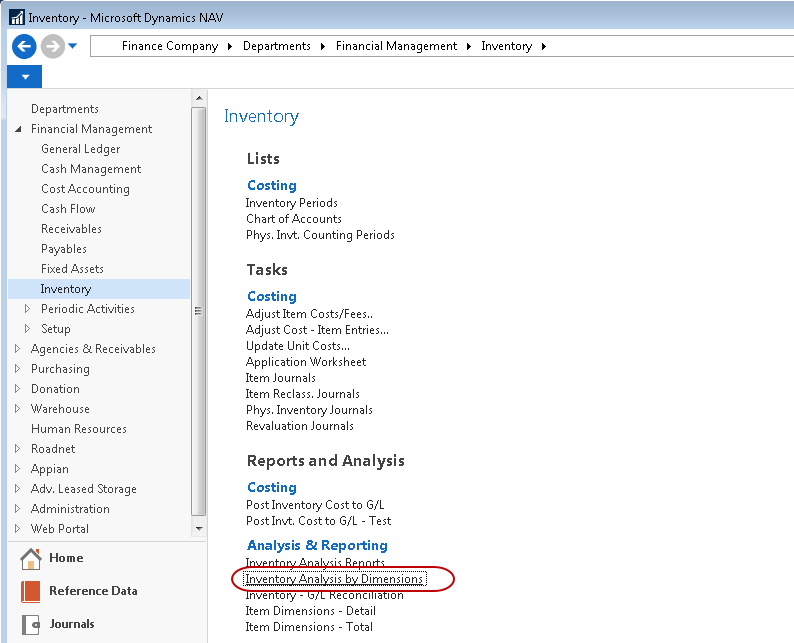Image resolution: width=794 pixels, height=643 pixels.
Task: Open the Inventory Periods list
Action: pos(291,203)
